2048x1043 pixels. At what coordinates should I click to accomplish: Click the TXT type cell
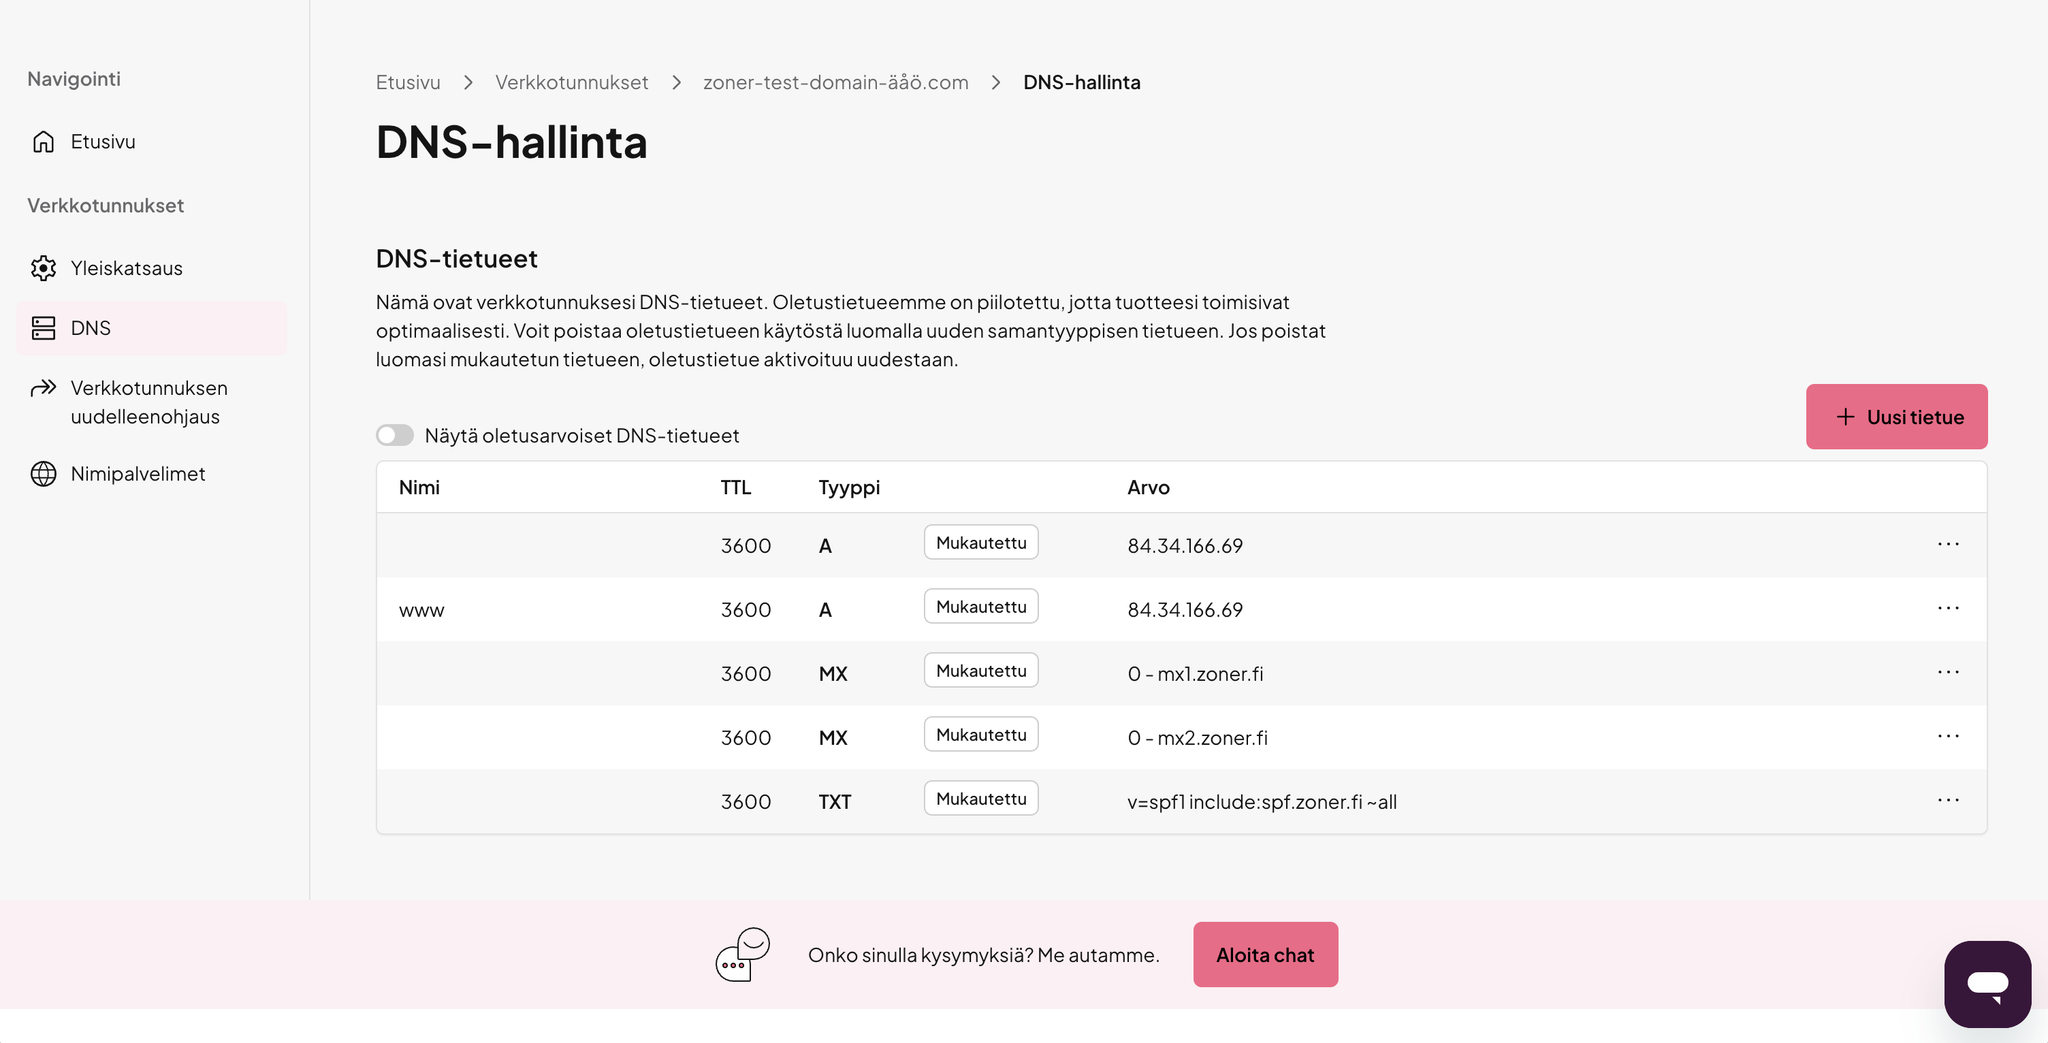point(835,802)
